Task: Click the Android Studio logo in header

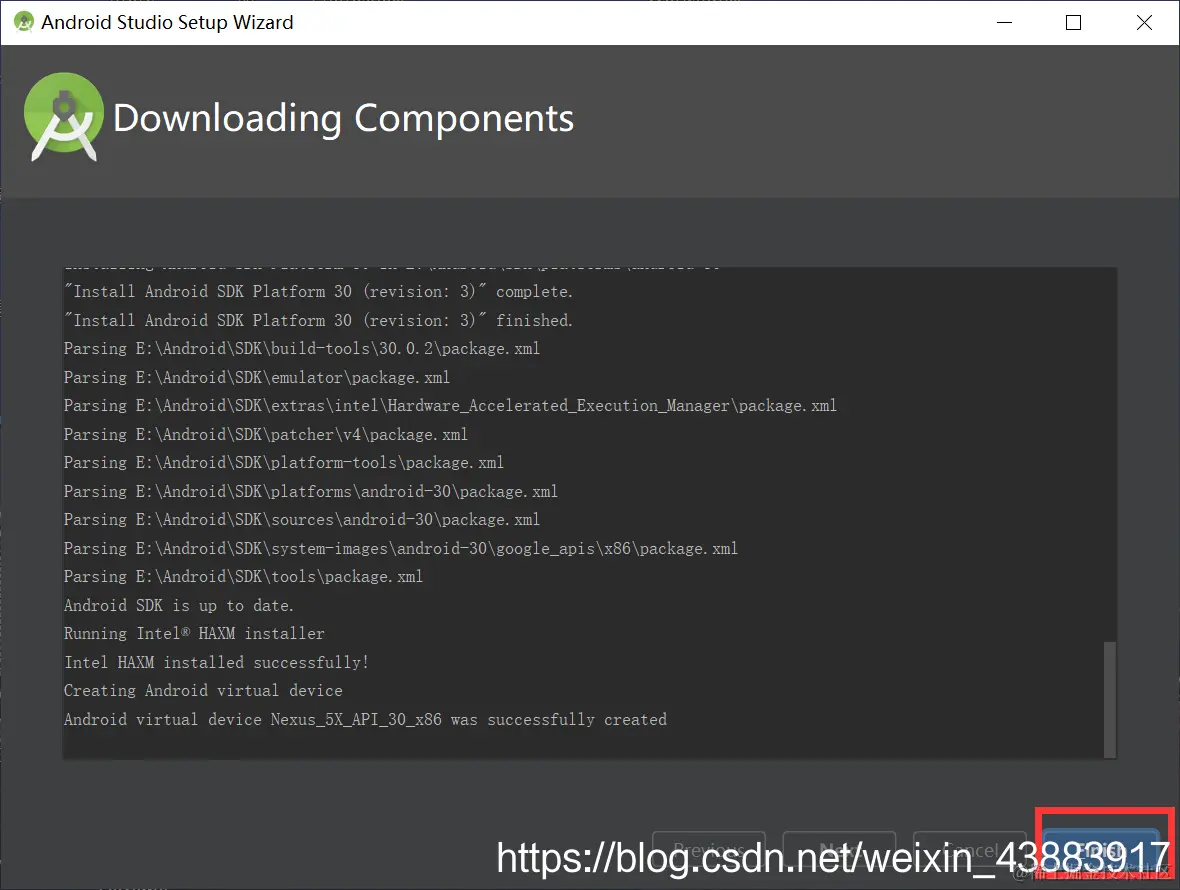Action: [64, 117]
